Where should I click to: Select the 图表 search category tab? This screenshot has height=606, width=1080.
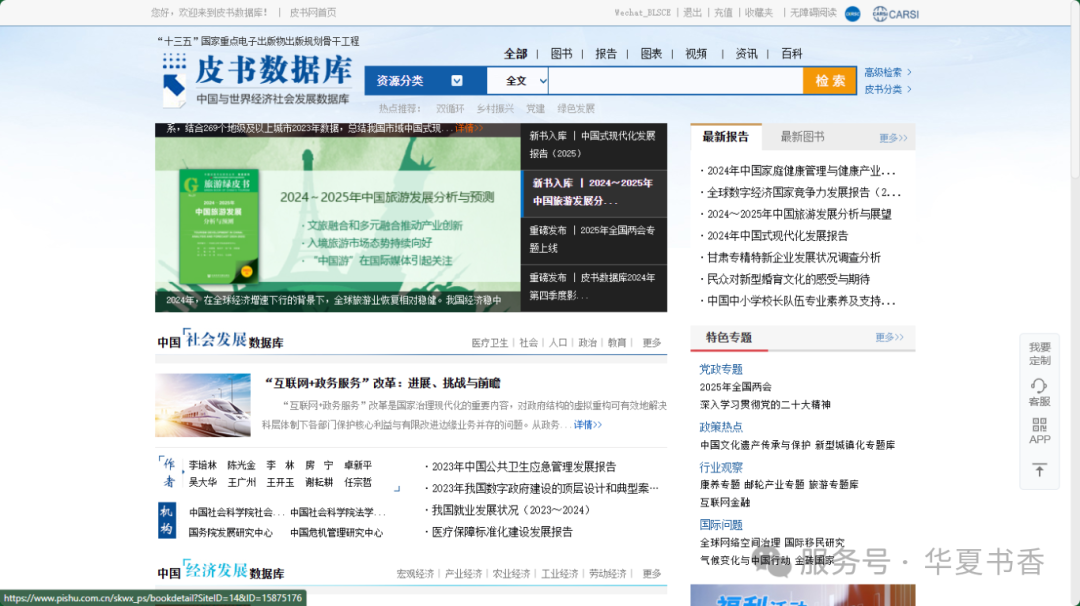(x=651, y=54)
